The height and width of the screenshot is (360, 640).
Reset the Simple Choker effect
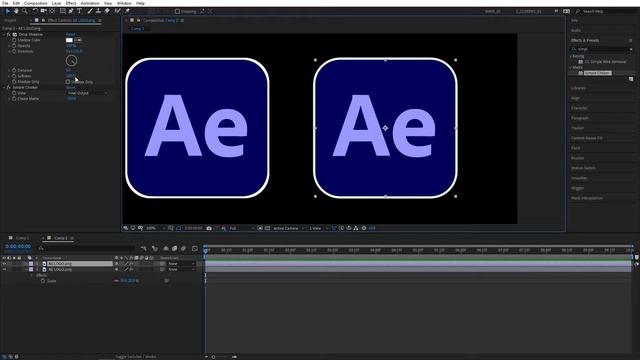[71, 87]
